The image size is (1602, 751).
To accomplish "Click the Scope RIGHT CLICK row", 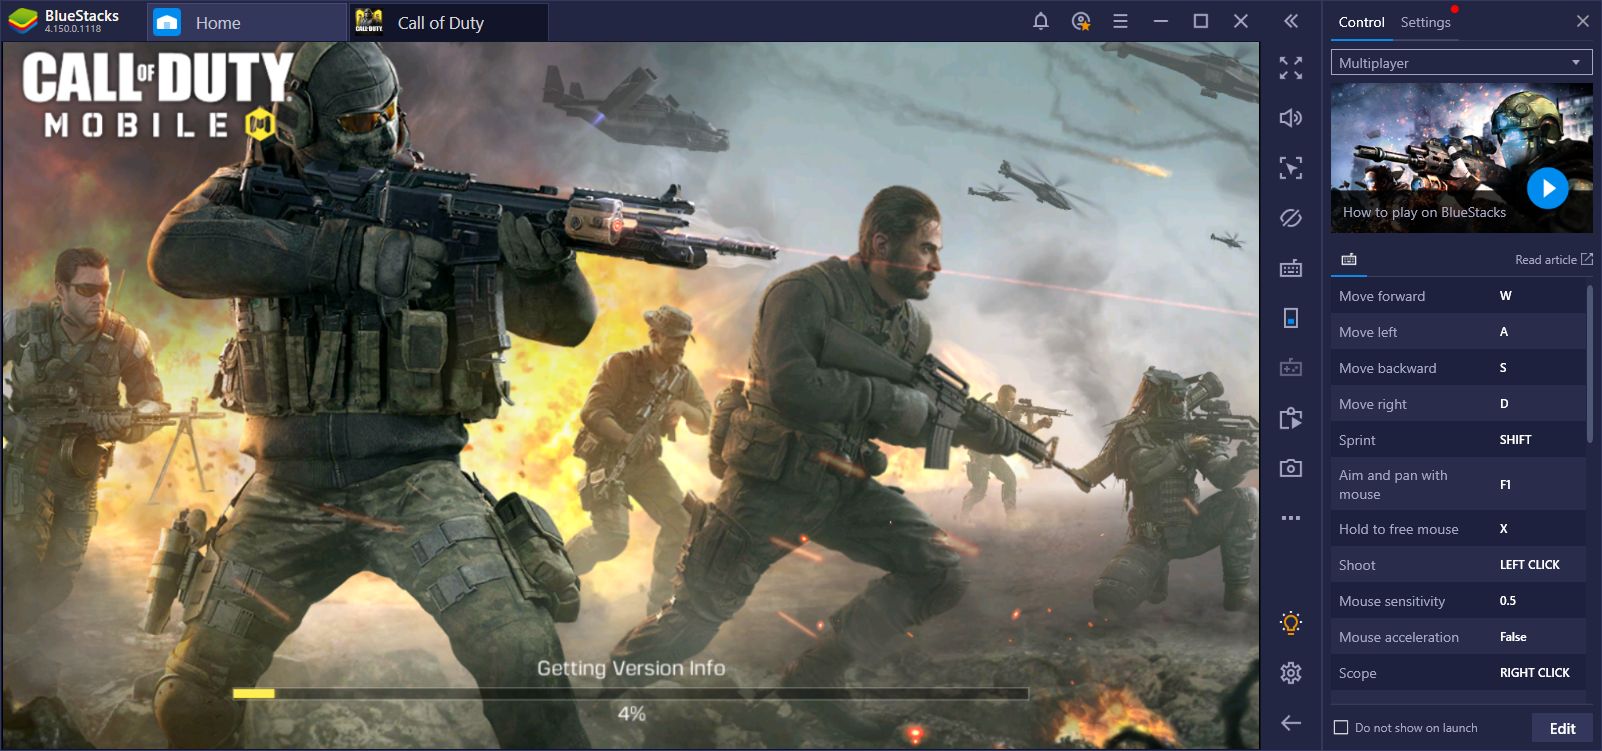I will coord(1458,673).
